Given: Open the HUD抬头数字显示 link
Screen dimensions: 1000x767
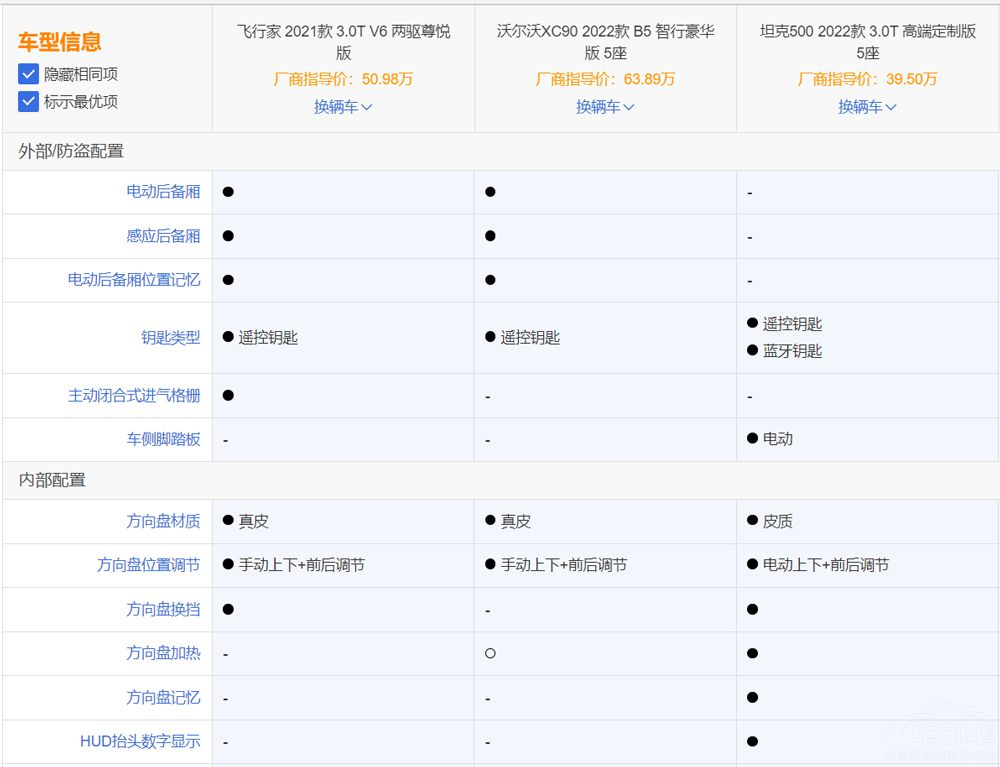Looking at the screenshot, I should 140,741.
